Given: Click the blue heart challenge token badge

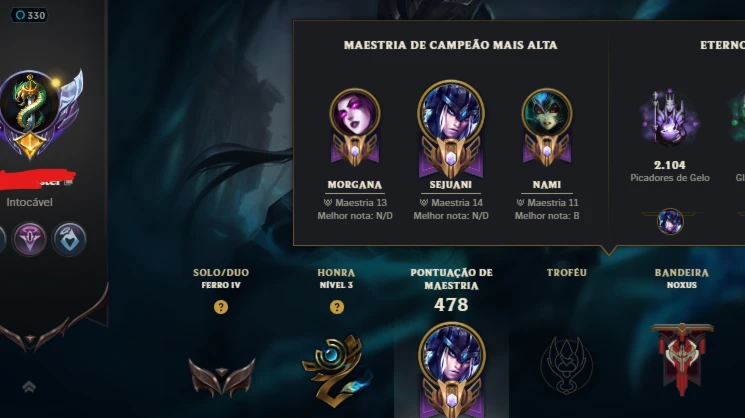Looking at the screenshot, I should click(x=69, y=239).
